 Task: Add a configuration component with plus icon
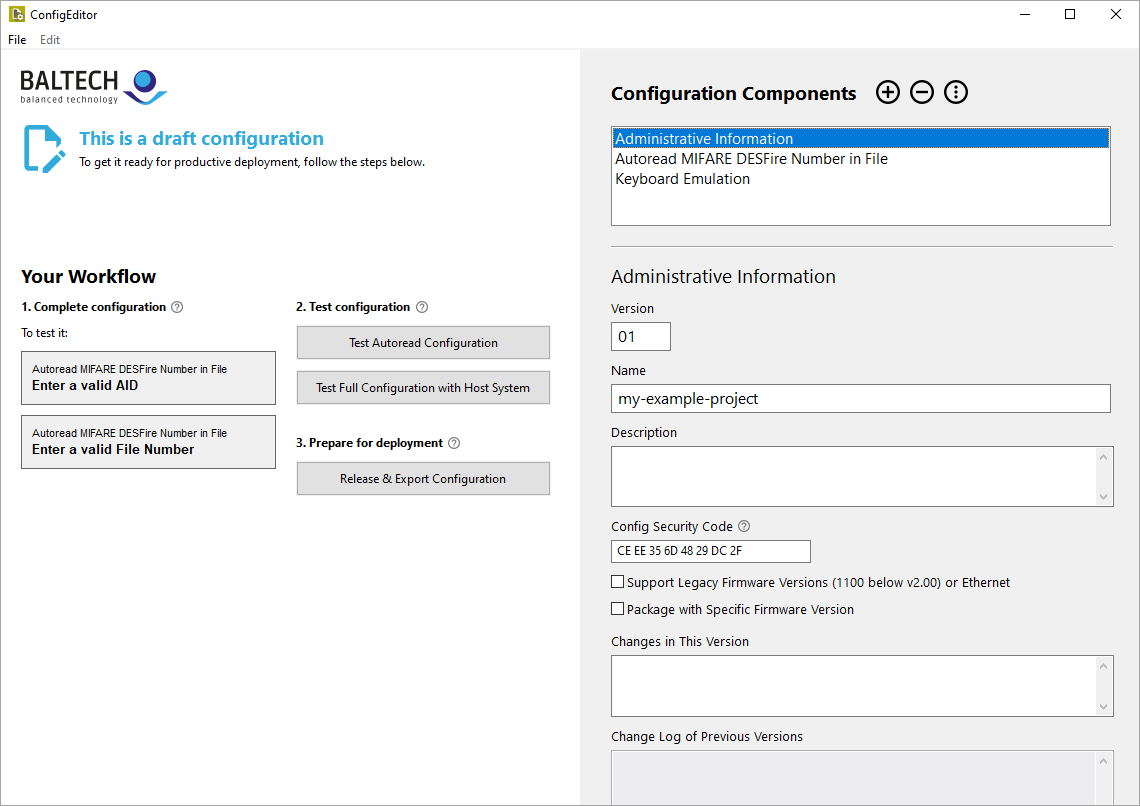(888, 92)
